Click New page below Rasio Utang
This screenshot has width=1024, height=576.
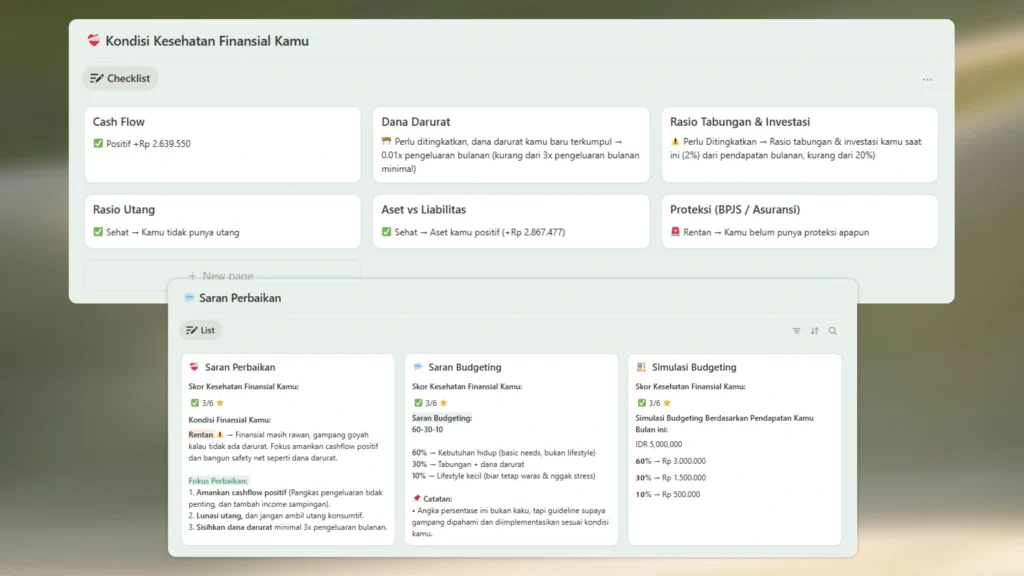(221, 276)
